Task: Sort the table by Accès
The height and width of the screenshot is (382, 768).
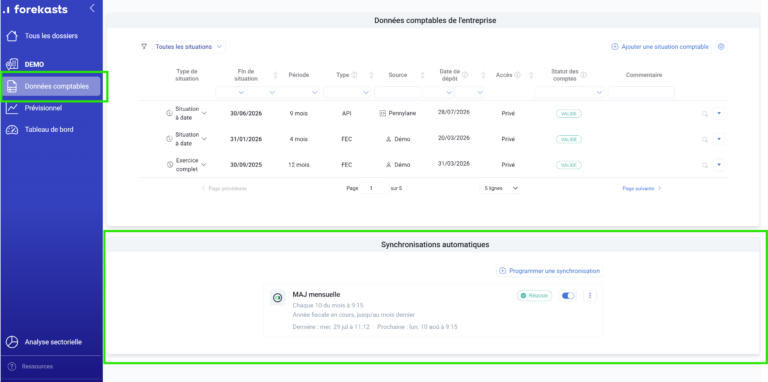Action: (530, 75)
